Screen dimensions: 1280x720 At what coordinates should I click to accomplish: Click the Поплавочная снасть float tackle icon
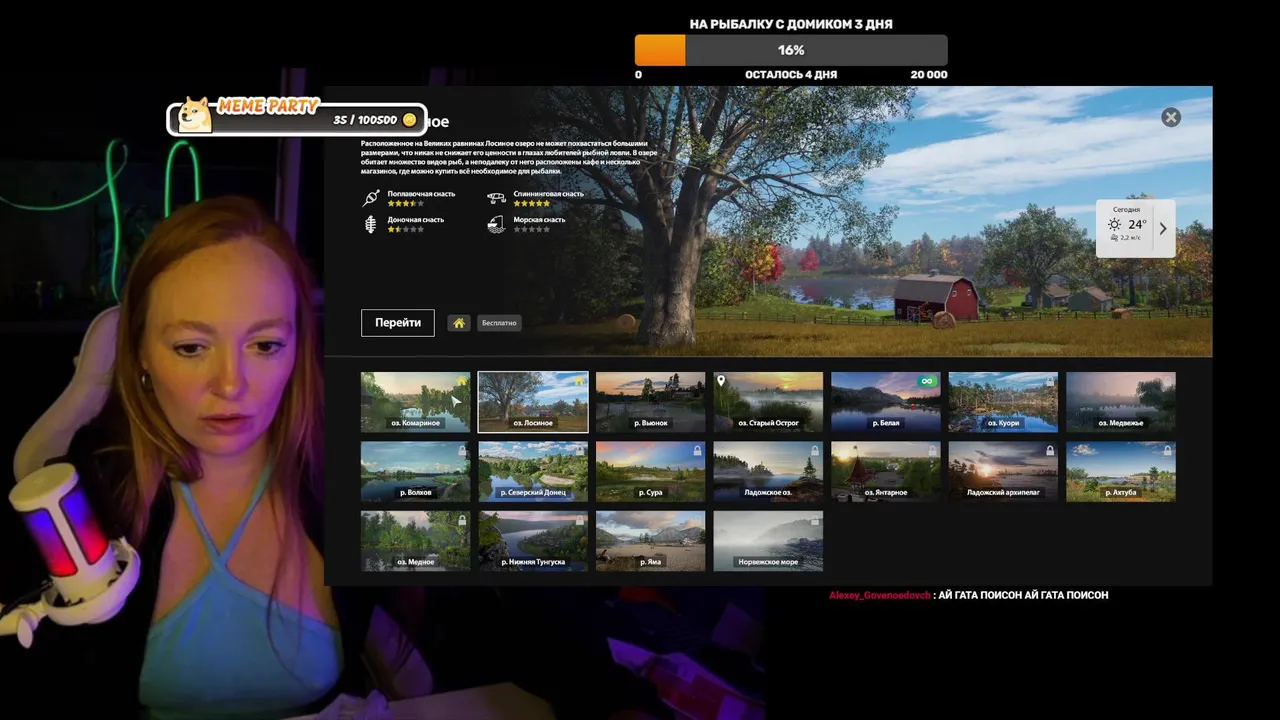click(371, 198)
